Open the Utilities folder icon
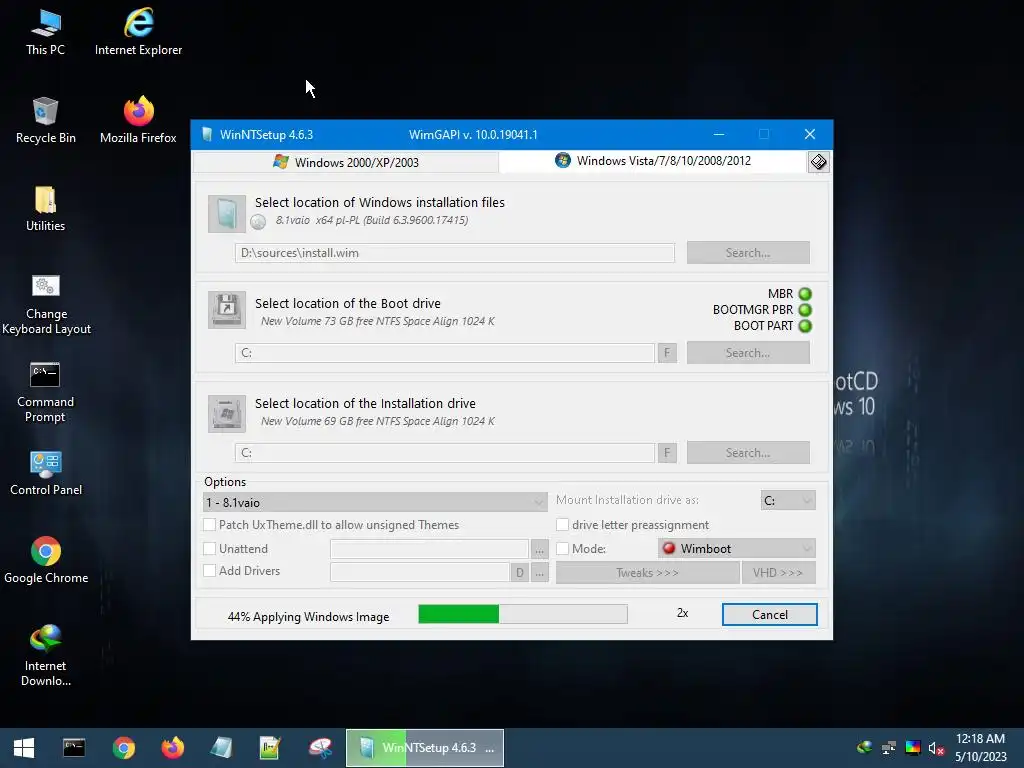Viewport: 1024px width, 768px height. 45,209
